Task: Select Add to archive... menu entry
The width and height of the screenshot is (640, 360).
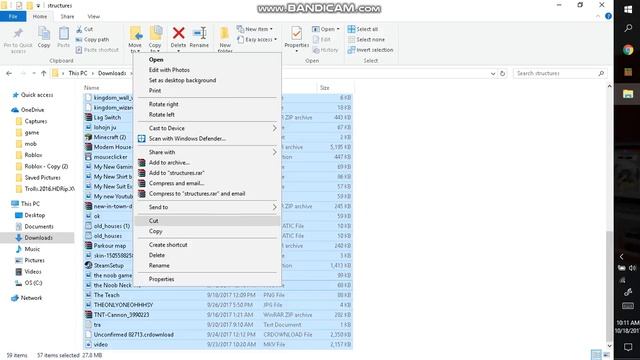Action: point(208,163)
